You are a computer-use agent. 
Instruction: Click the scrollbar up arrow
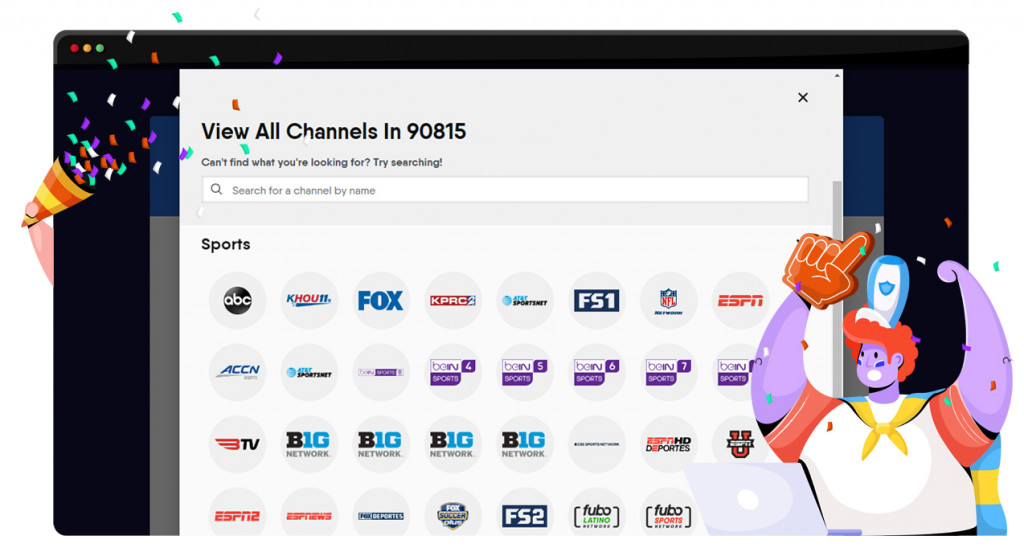[x=837, y=76]
